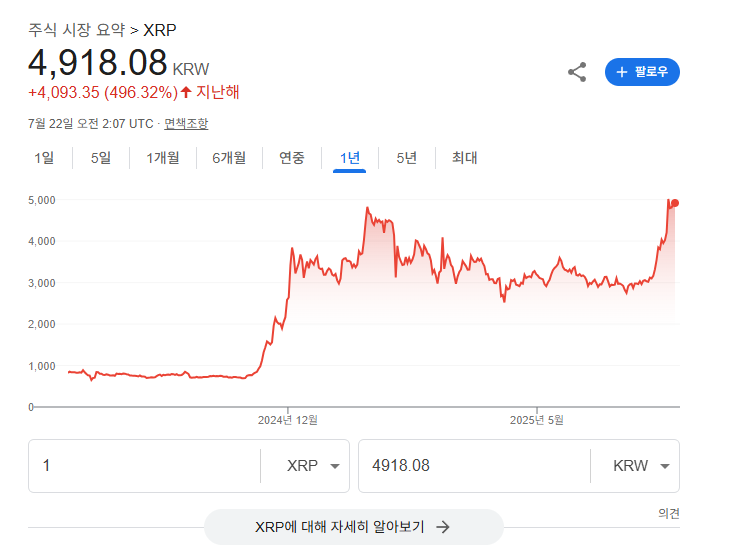Select the 1년 range tab
This screenshot has height=549, width=750.
click(x=350, y=158)
